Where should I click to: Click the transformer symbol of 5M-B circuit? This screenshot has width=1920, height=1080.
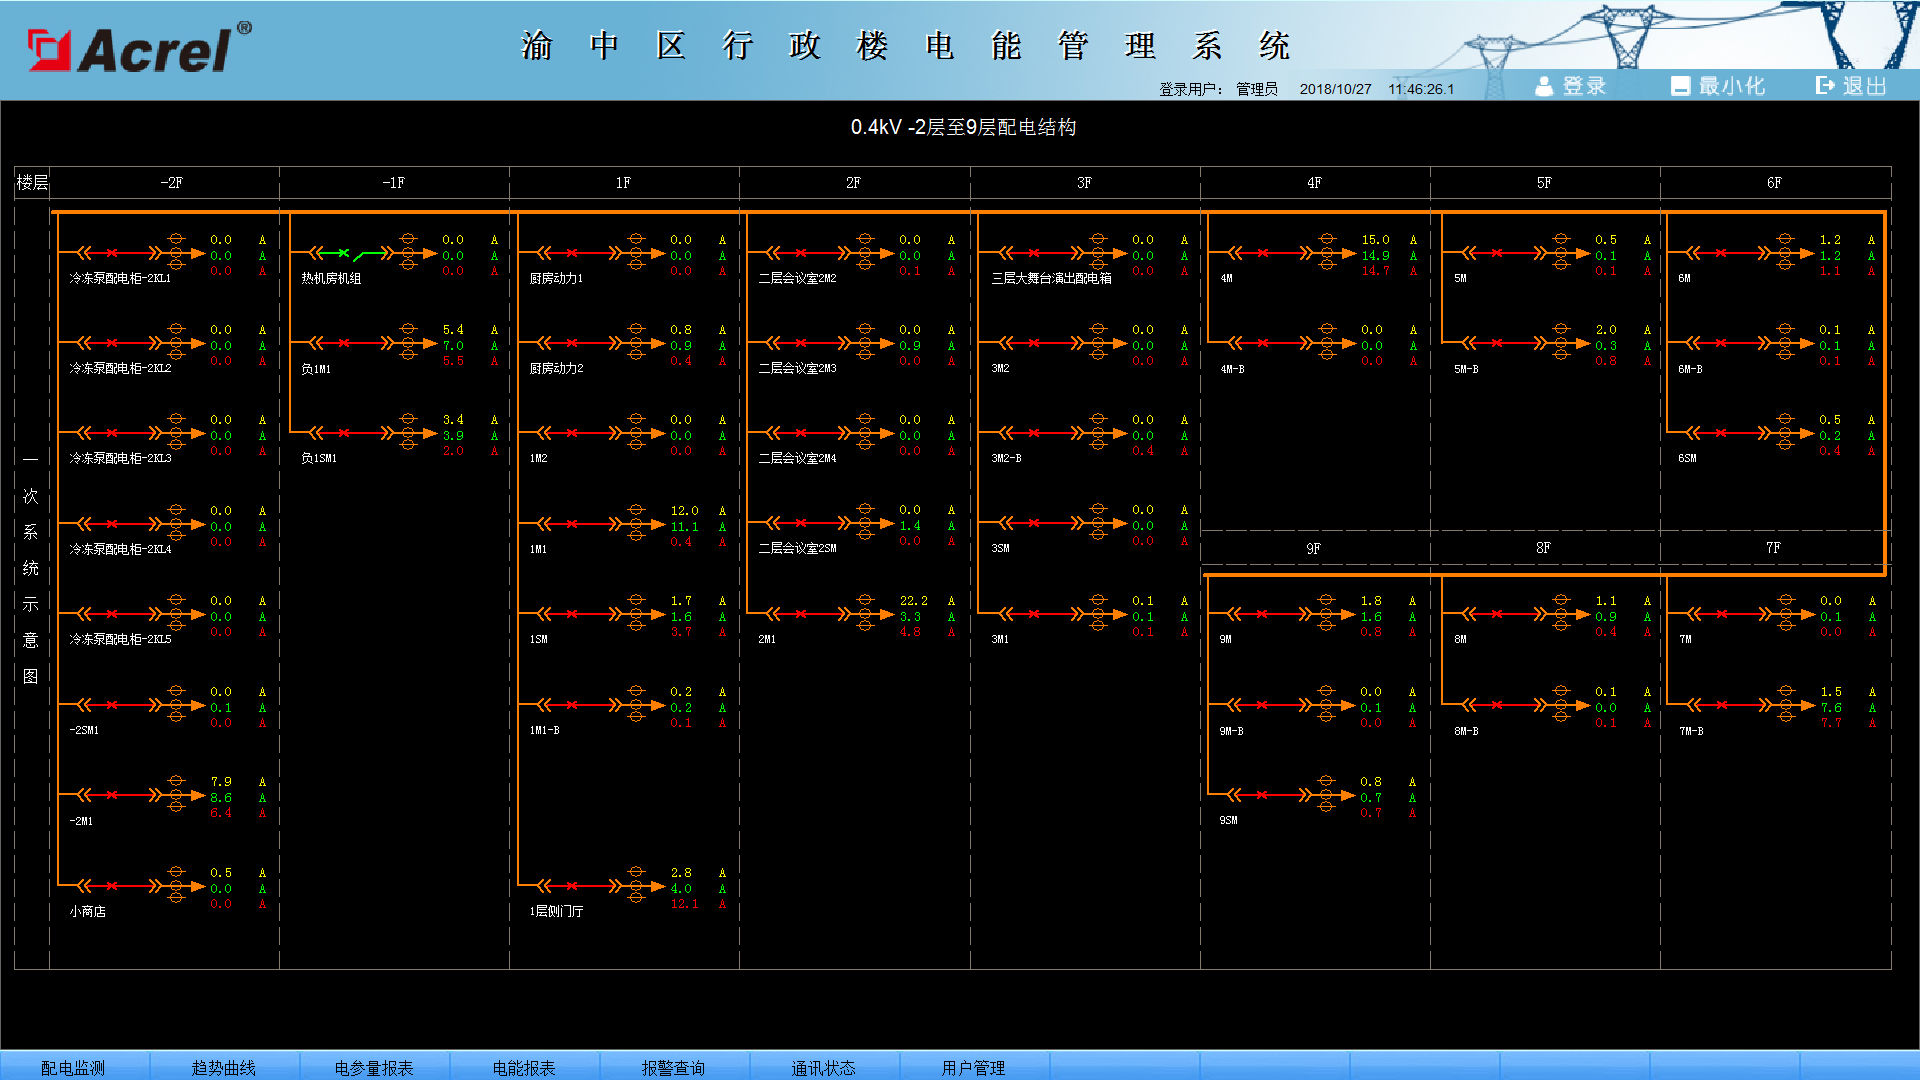tap(1561, 343)
